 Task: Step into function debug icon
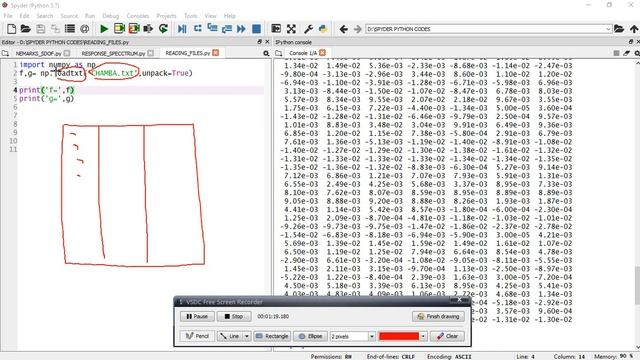212,29
